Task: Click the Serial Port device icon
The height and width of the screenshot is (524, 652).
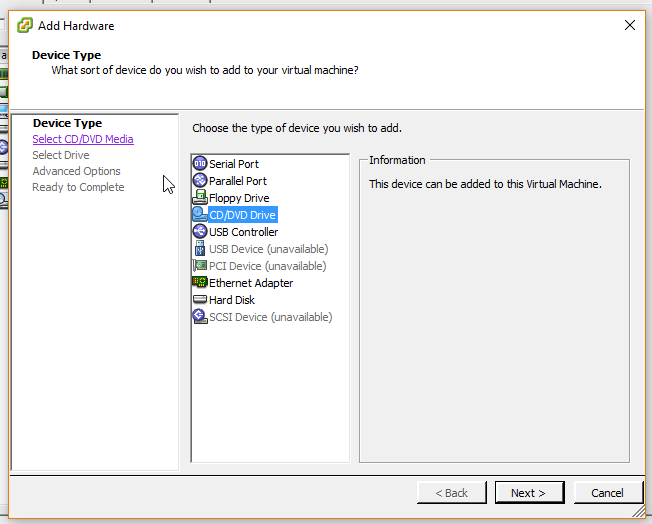Action: pos(200,164)
